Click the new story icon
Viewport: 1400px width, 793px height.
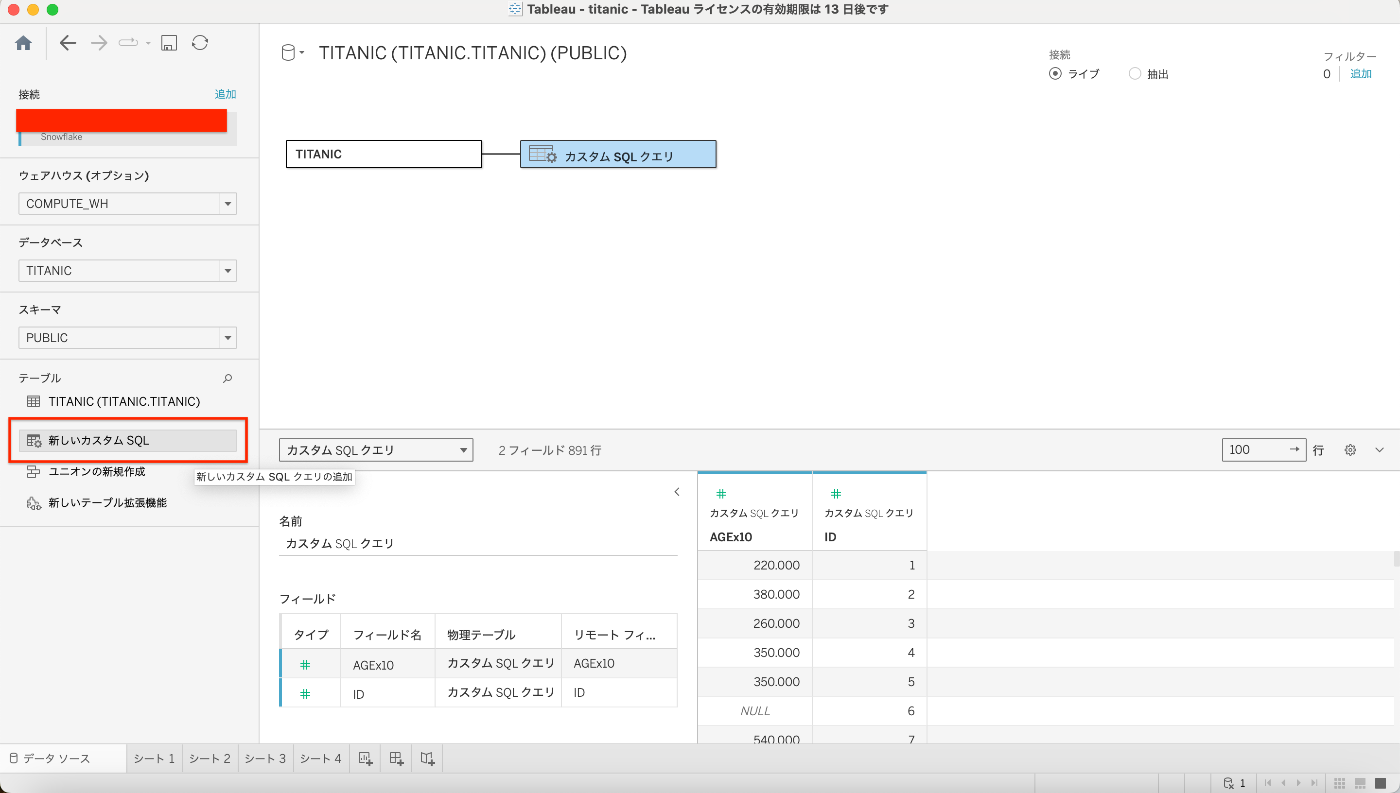pos(427,758)
